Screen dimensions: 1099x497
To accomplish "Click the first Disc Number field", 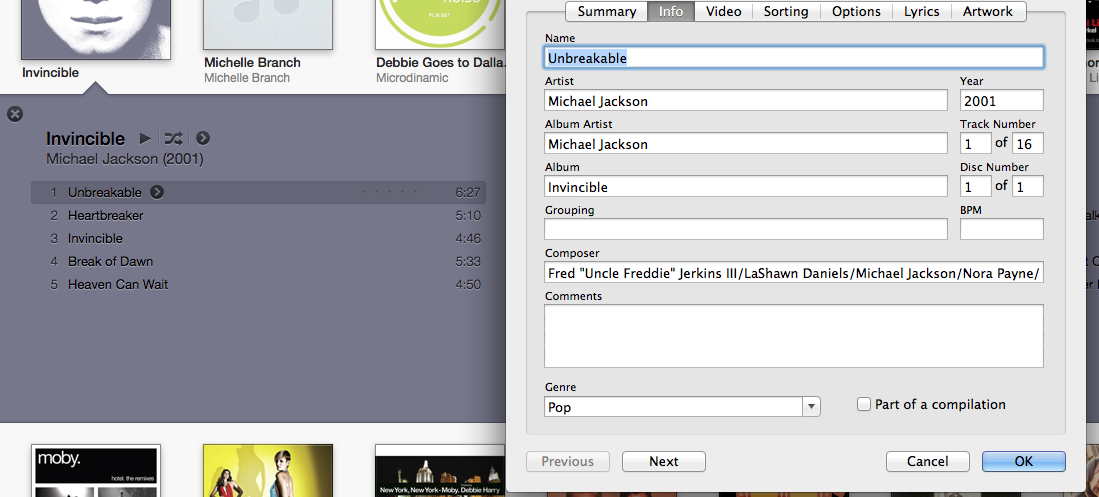I will click(976, 186).
